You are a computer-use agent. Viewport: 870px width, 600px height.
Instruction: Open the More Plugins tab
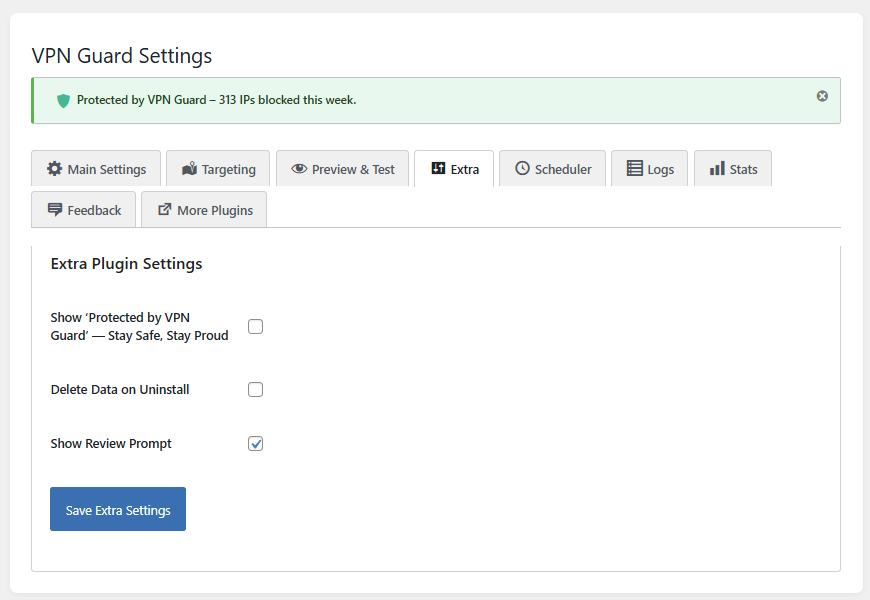tap(204, 210)
